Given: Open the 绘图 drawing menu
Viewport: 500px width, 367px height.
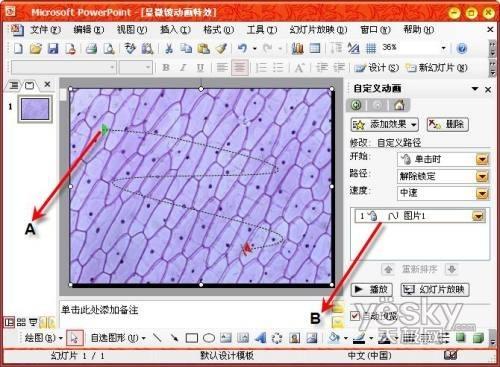Looking at the screenshot, I should tap(43, 338).
